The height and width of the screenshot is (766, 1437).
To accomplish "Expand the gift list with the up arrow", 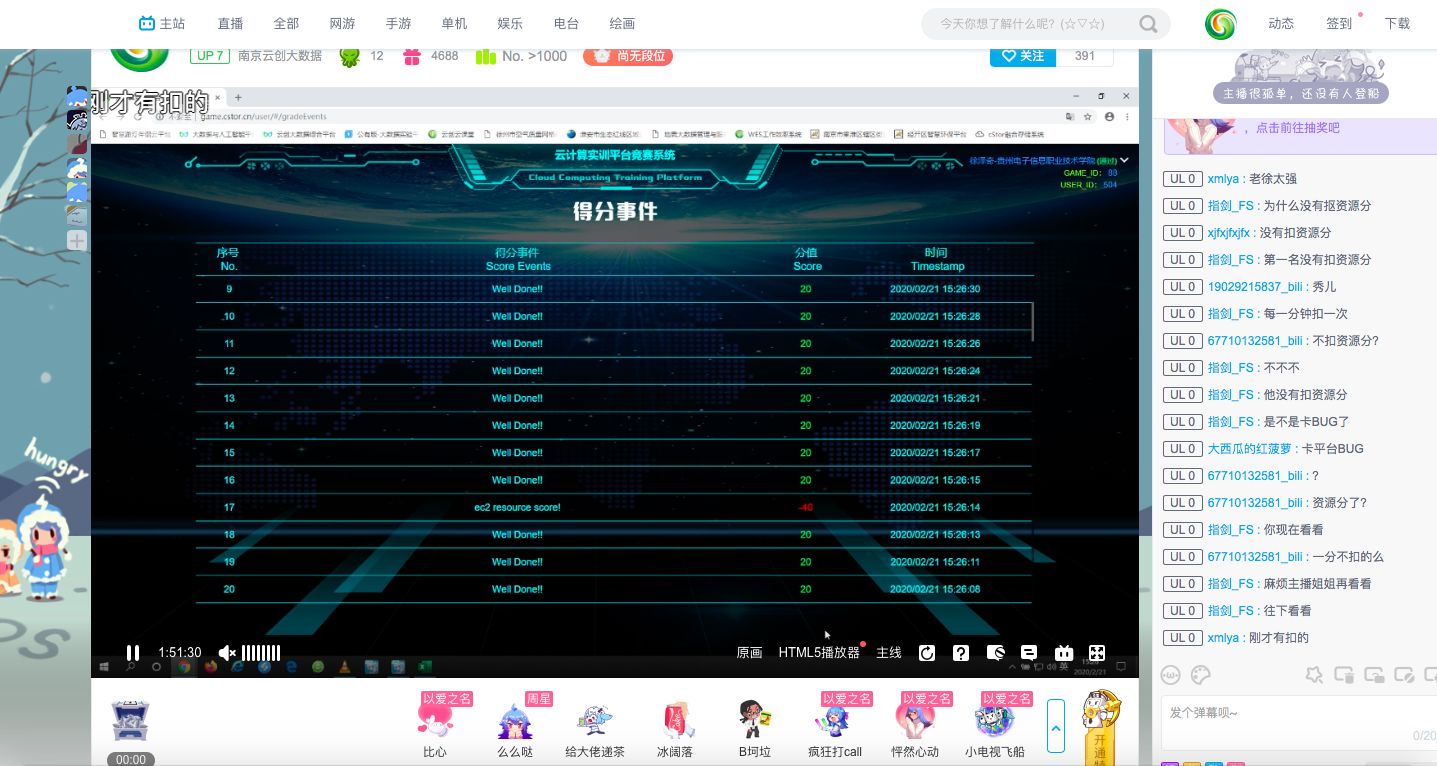I will [1055, 726].
